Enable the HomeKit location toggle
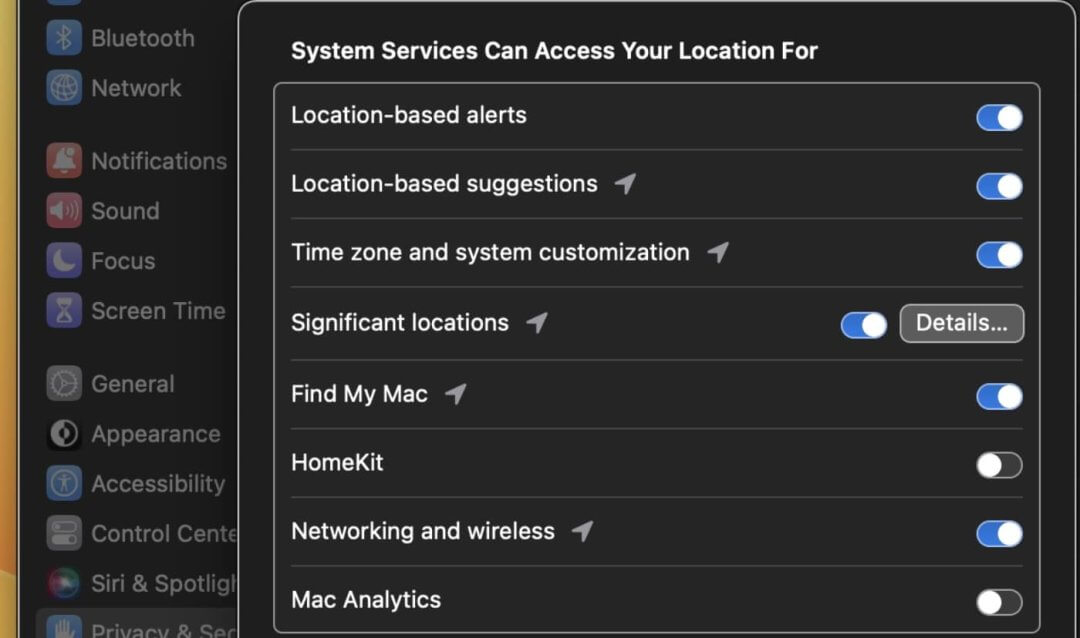Viewport: 1080px width, 638px height. point(999,465)
